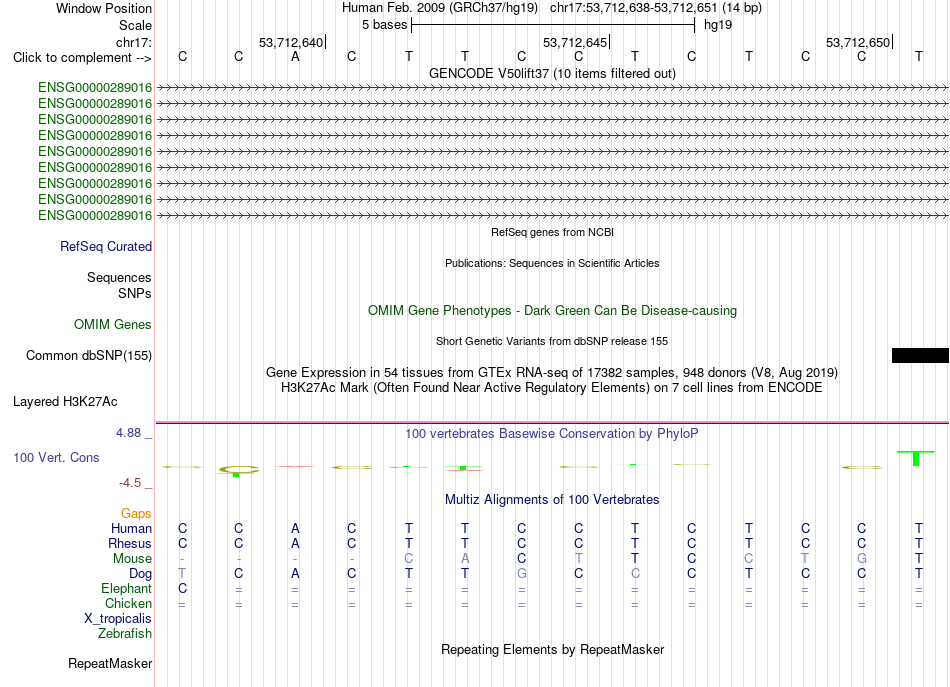This screenshot has width=950, height=687.
Task: Click the 'Common dbSNP(155)' track label
Action: 89,356
